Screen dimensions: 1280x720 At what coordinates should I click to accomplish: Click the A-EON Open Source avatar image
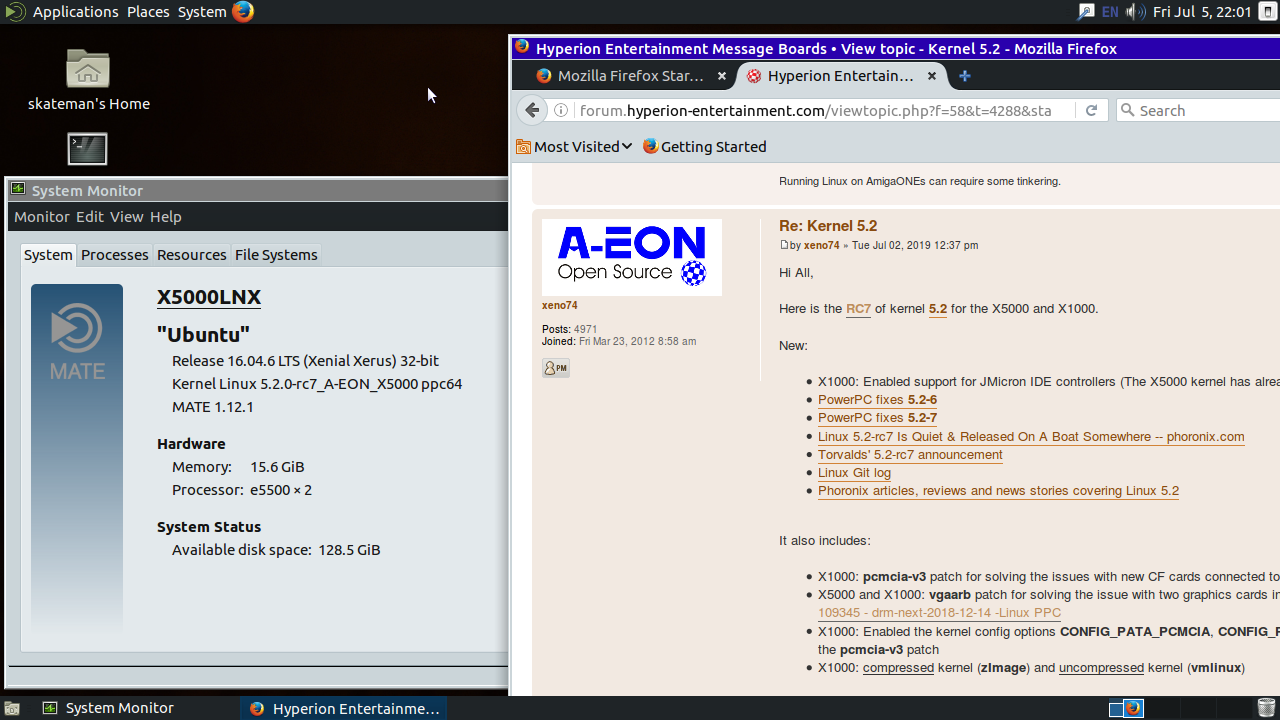point(632,258)
